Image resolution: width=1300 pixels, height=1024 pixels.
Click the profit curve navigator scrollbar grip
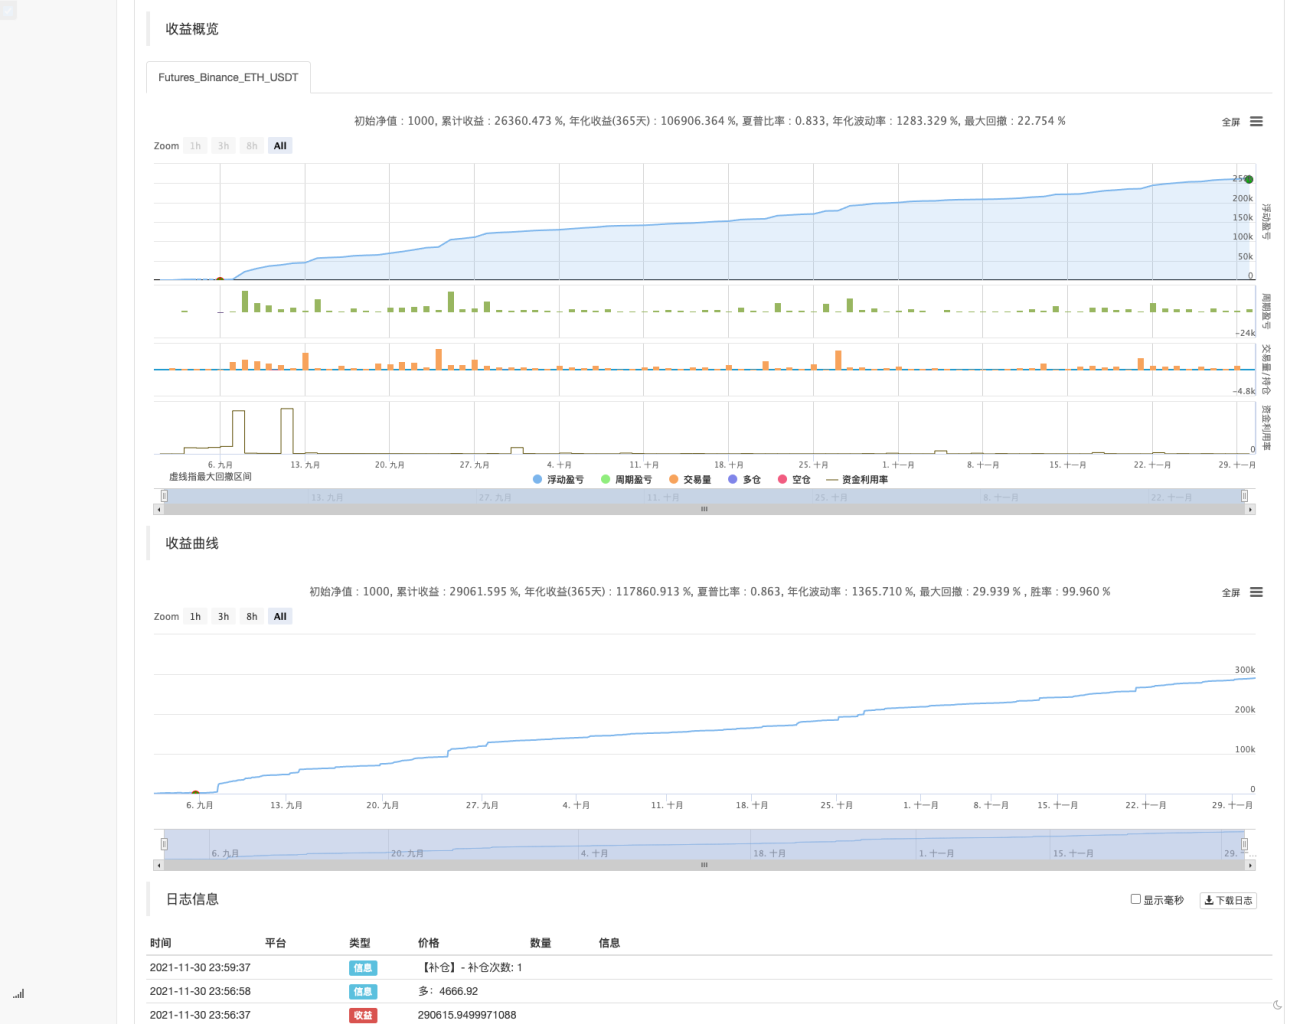tap(704, 864)
